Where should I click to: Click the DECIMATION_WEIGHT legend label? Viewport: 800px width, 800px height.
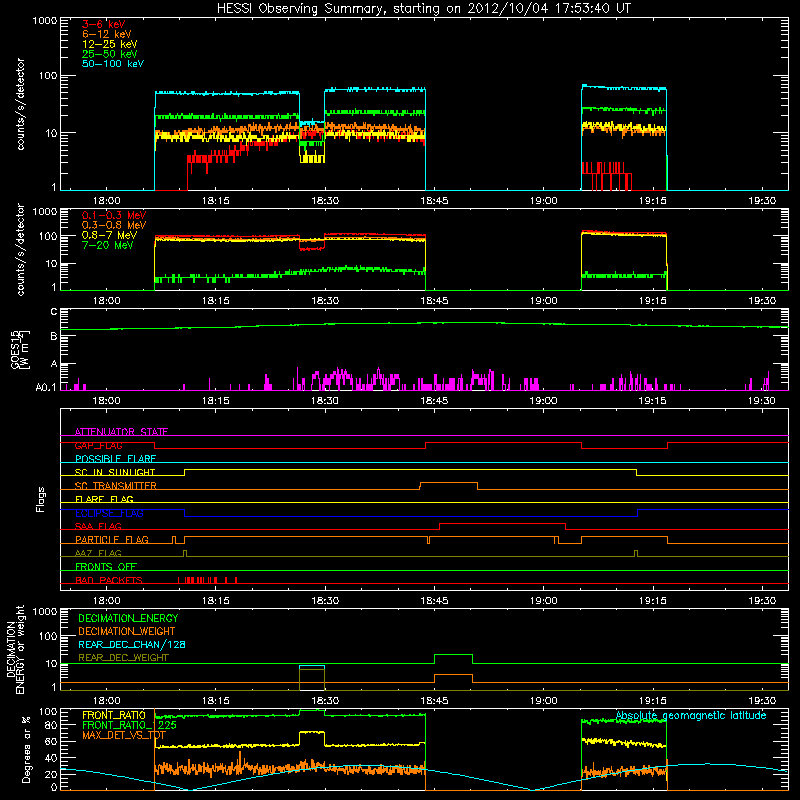click(127, 631)
